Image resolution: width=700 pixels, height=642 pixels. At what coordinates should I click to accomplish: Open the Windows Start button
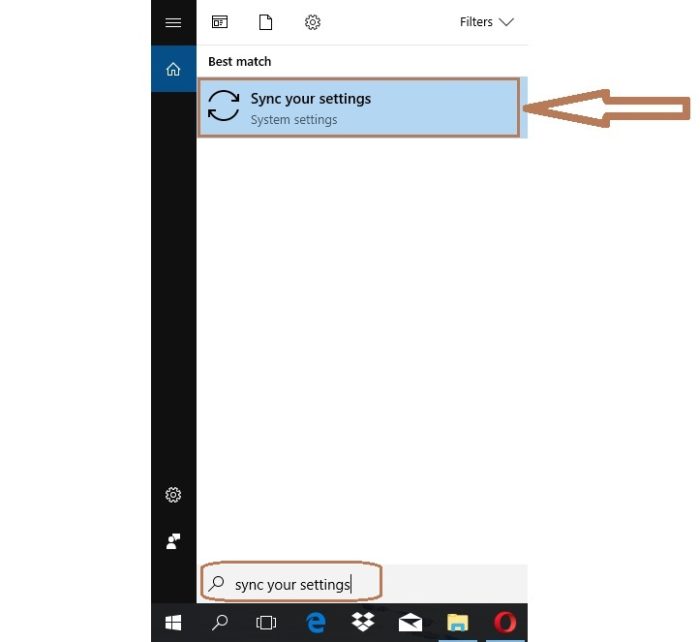[x=173, y=622]
